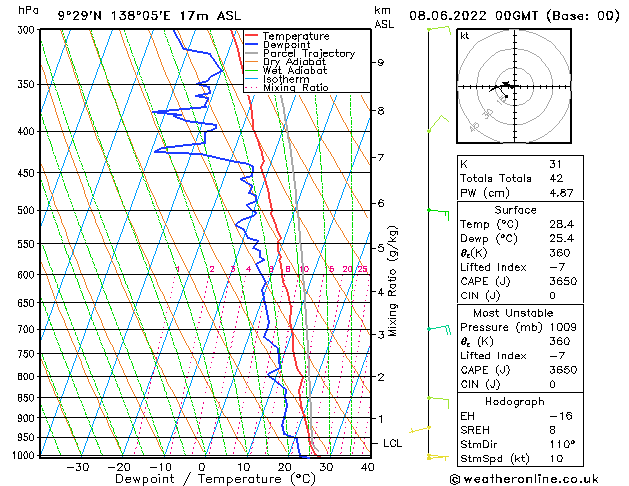629x486 pixels.
Task: Select the 'Isotherm' legend label
Action: tap(286, 79)
